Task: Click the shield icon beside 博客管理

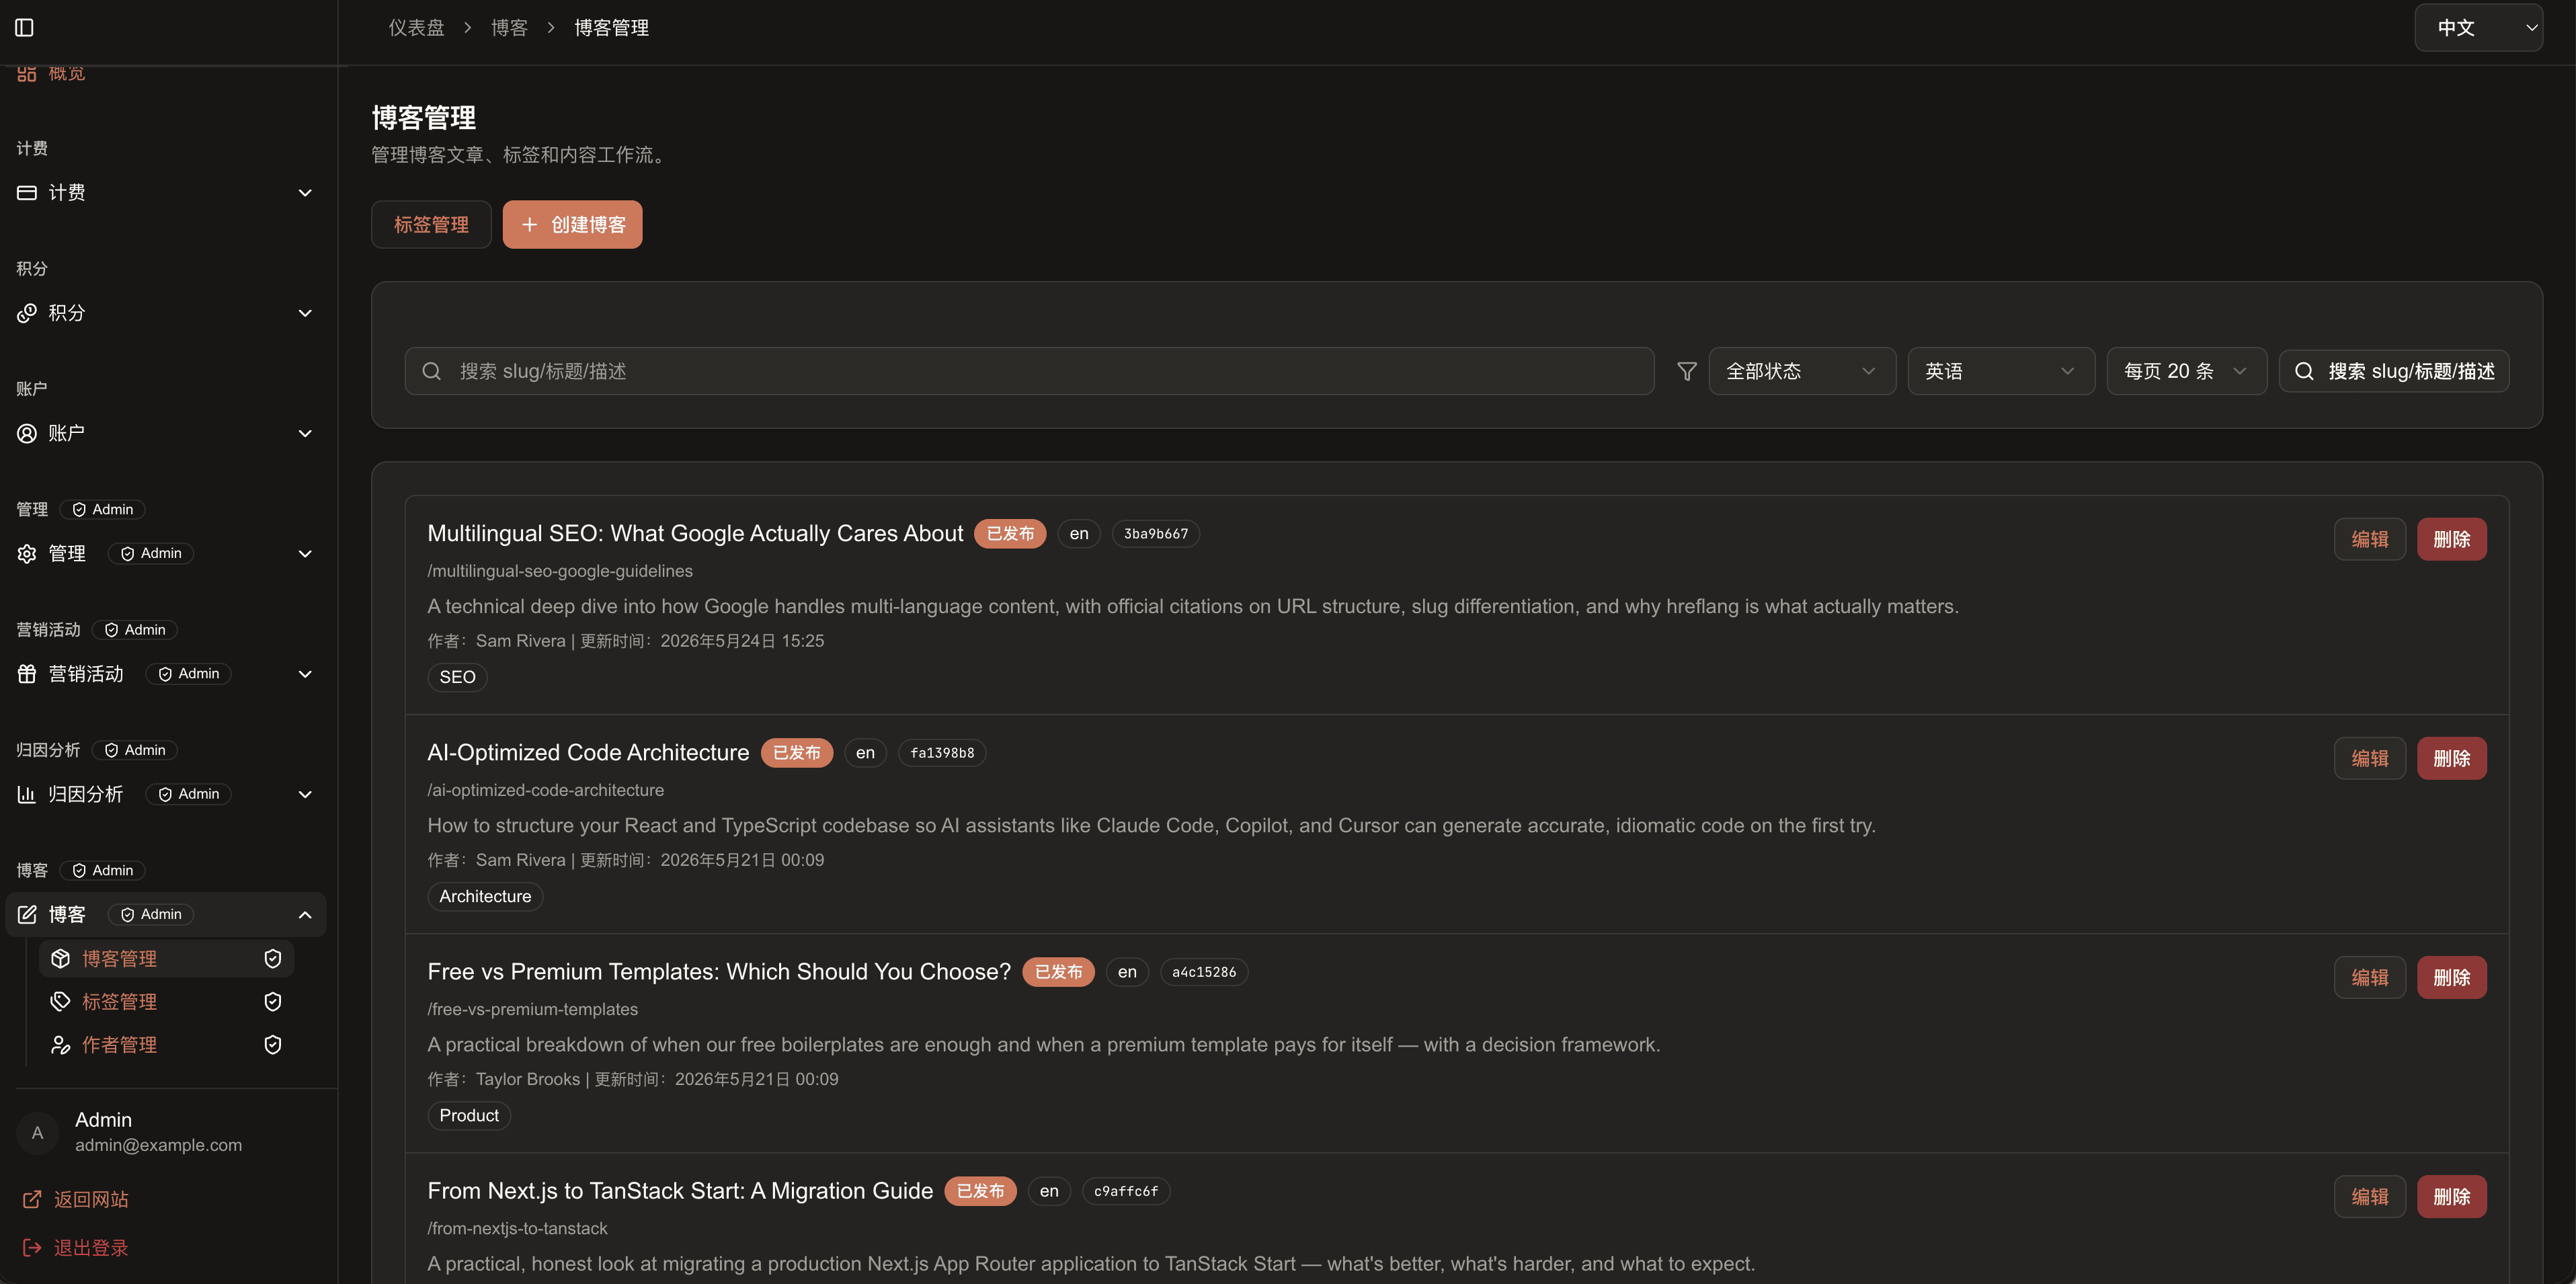Action: 273,959
